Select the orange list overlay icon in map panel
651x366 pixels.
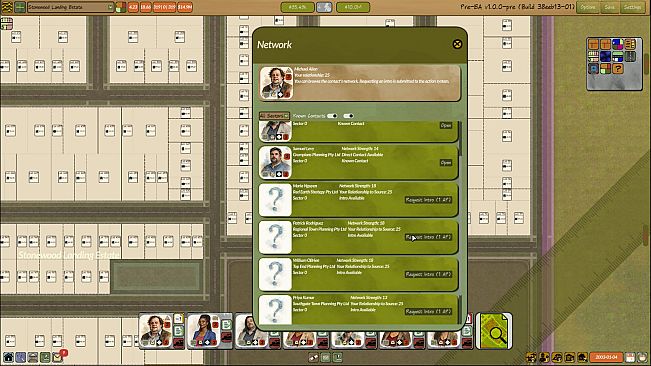pyautogui.click(x=630, y=44)
